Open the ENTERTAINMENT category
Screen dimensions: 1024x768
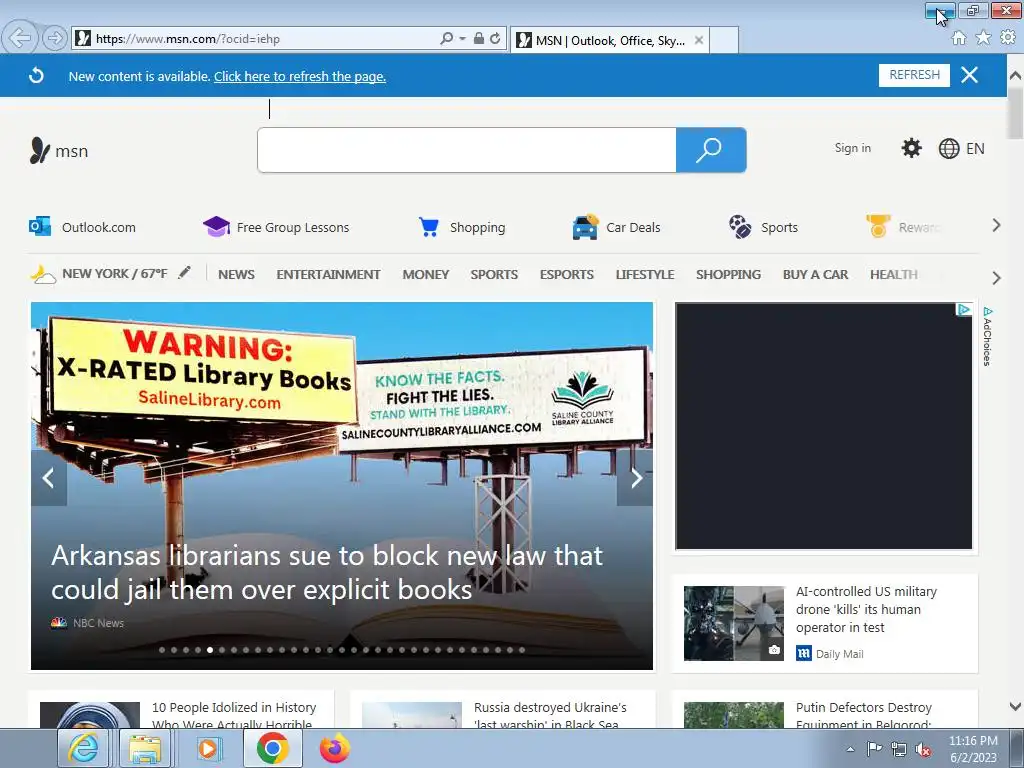click(328, 274)
